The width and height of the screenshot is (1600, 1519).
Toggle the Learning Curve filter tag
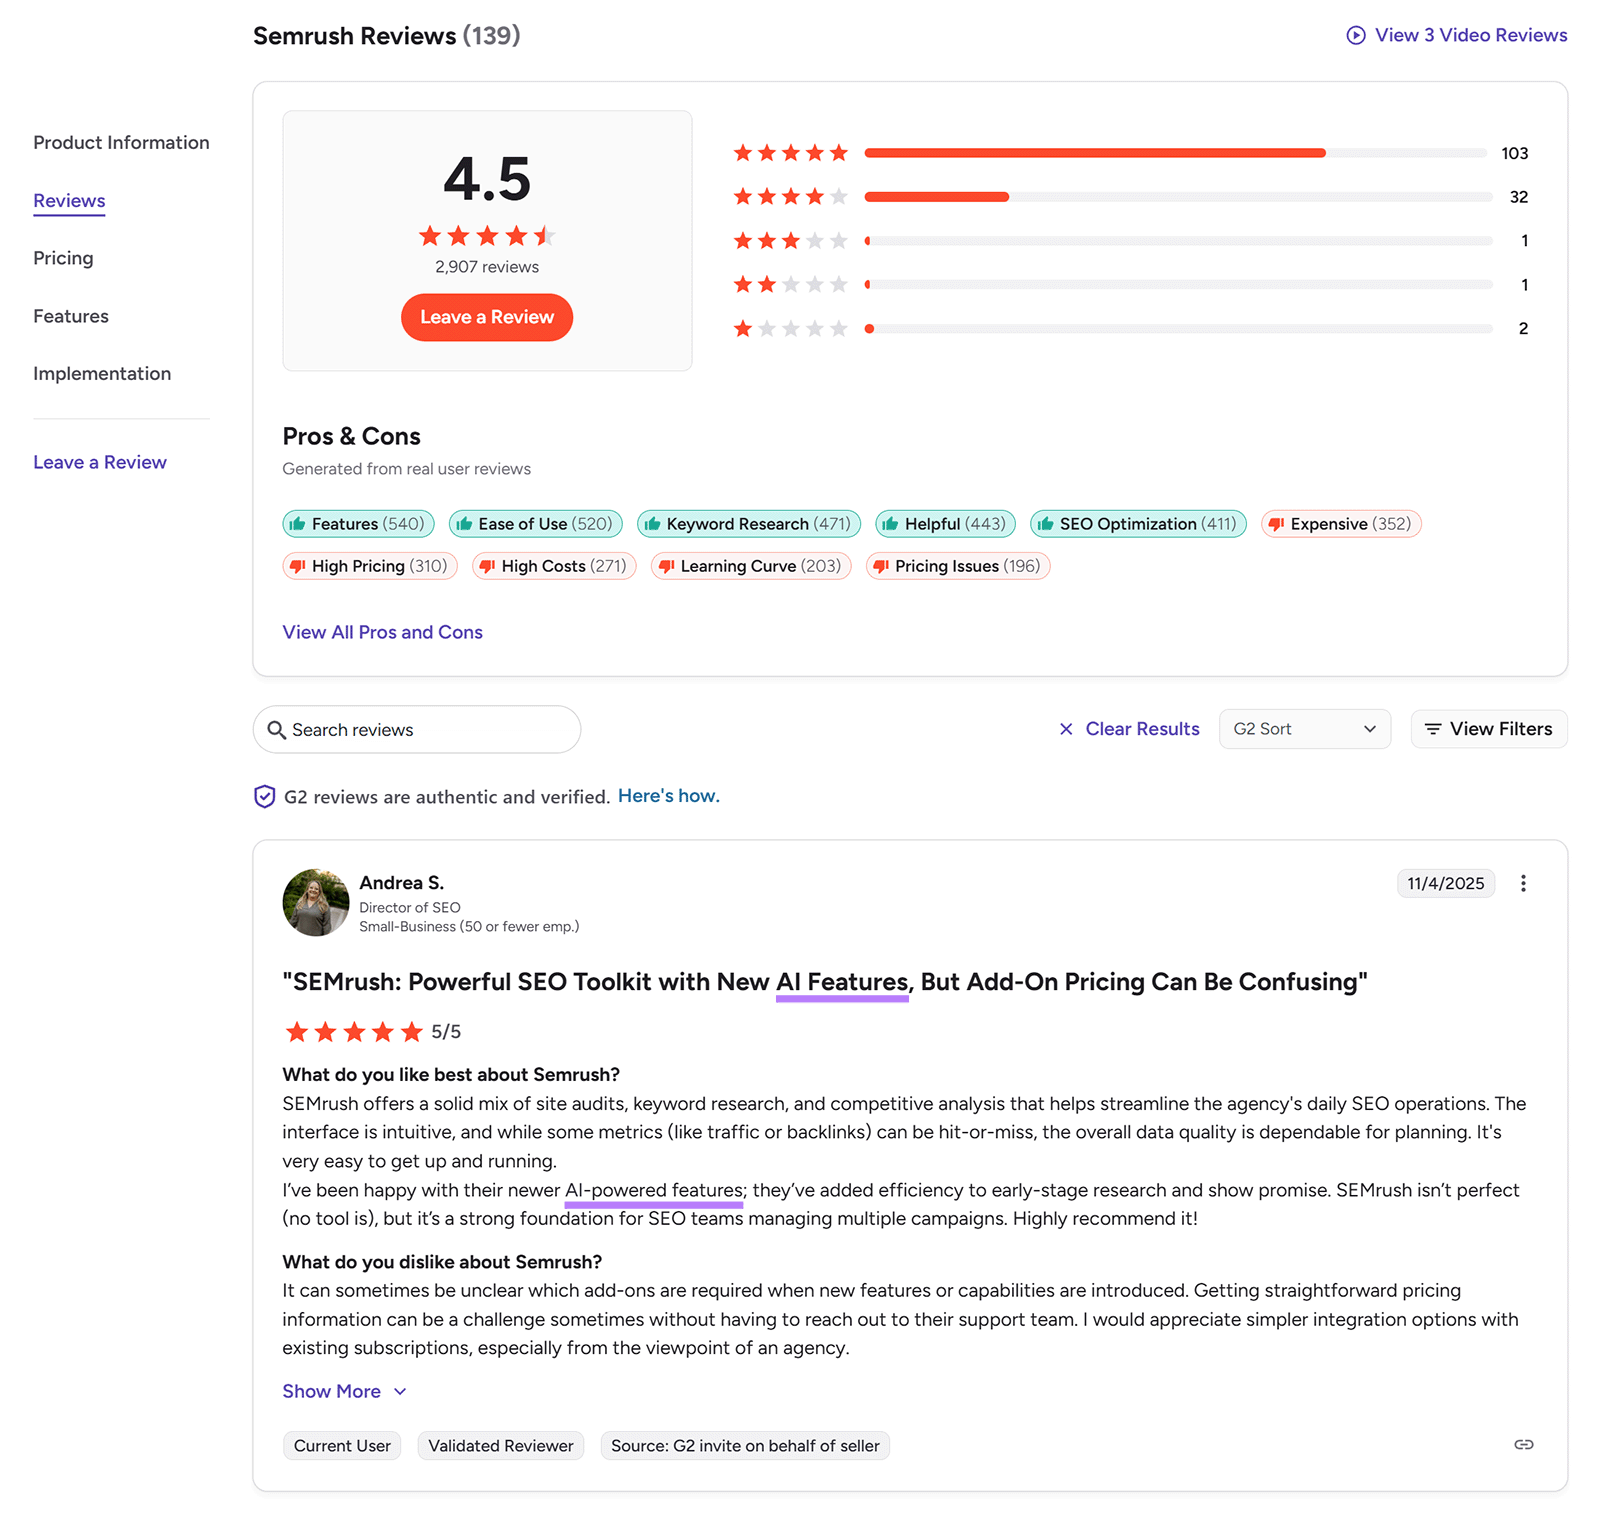[750, 566]
